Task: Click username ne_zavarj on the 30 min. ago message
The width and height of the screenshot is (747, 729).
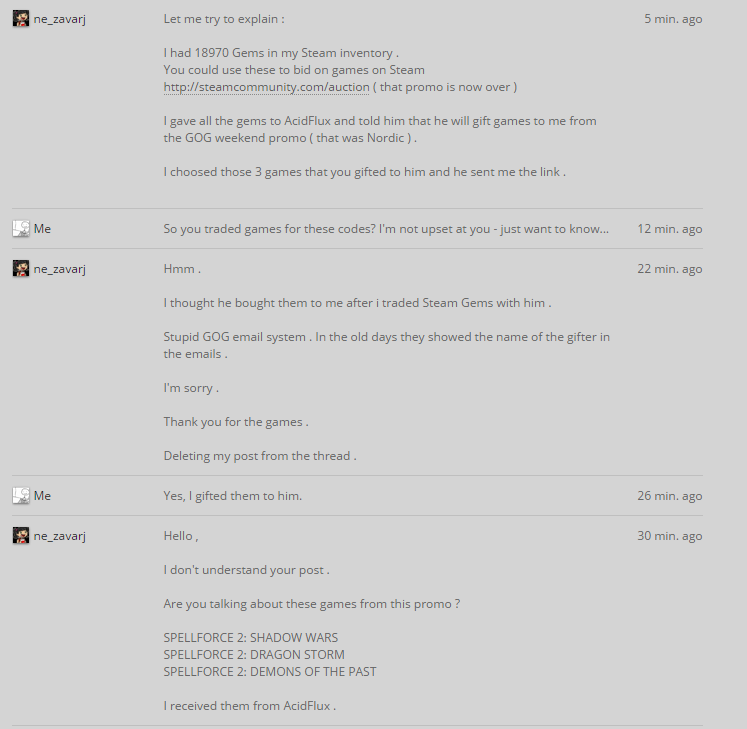Action: (x=60, y=537)
